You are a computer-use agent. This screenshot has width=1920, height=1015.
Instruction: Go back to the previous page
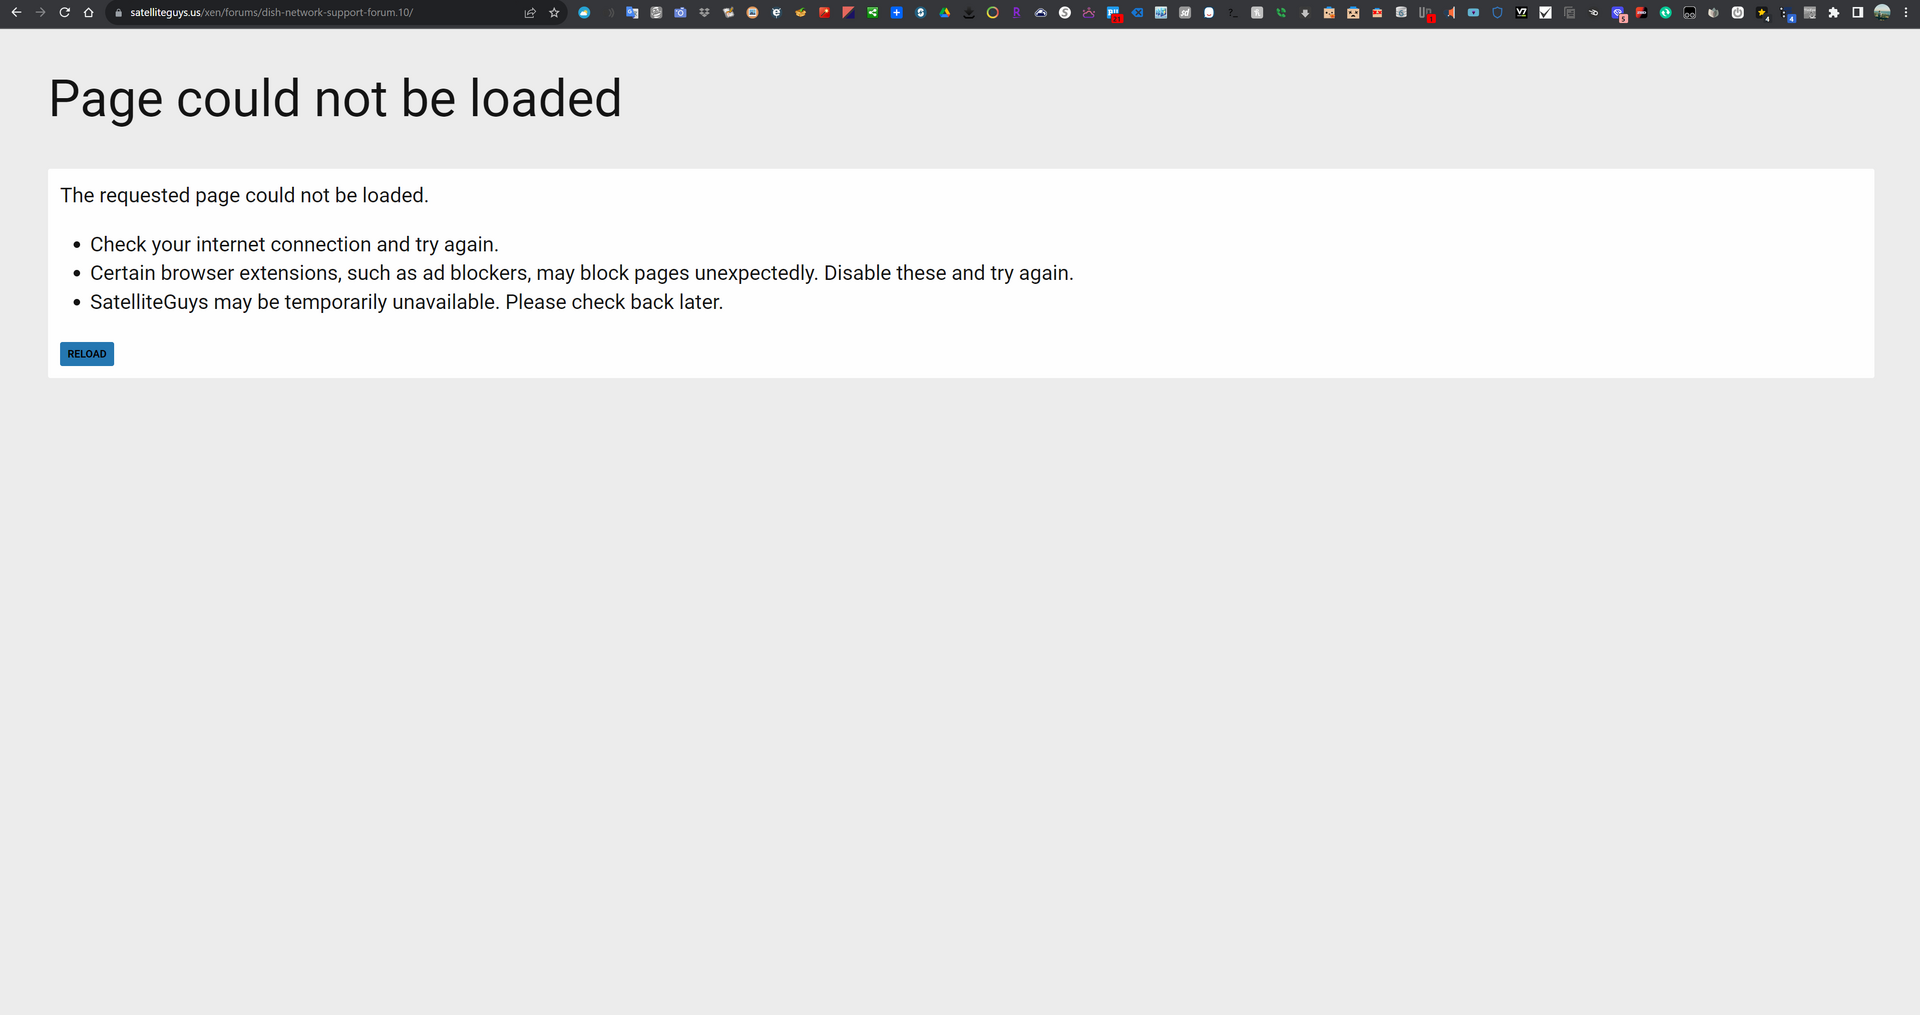[x=16, y=13]
